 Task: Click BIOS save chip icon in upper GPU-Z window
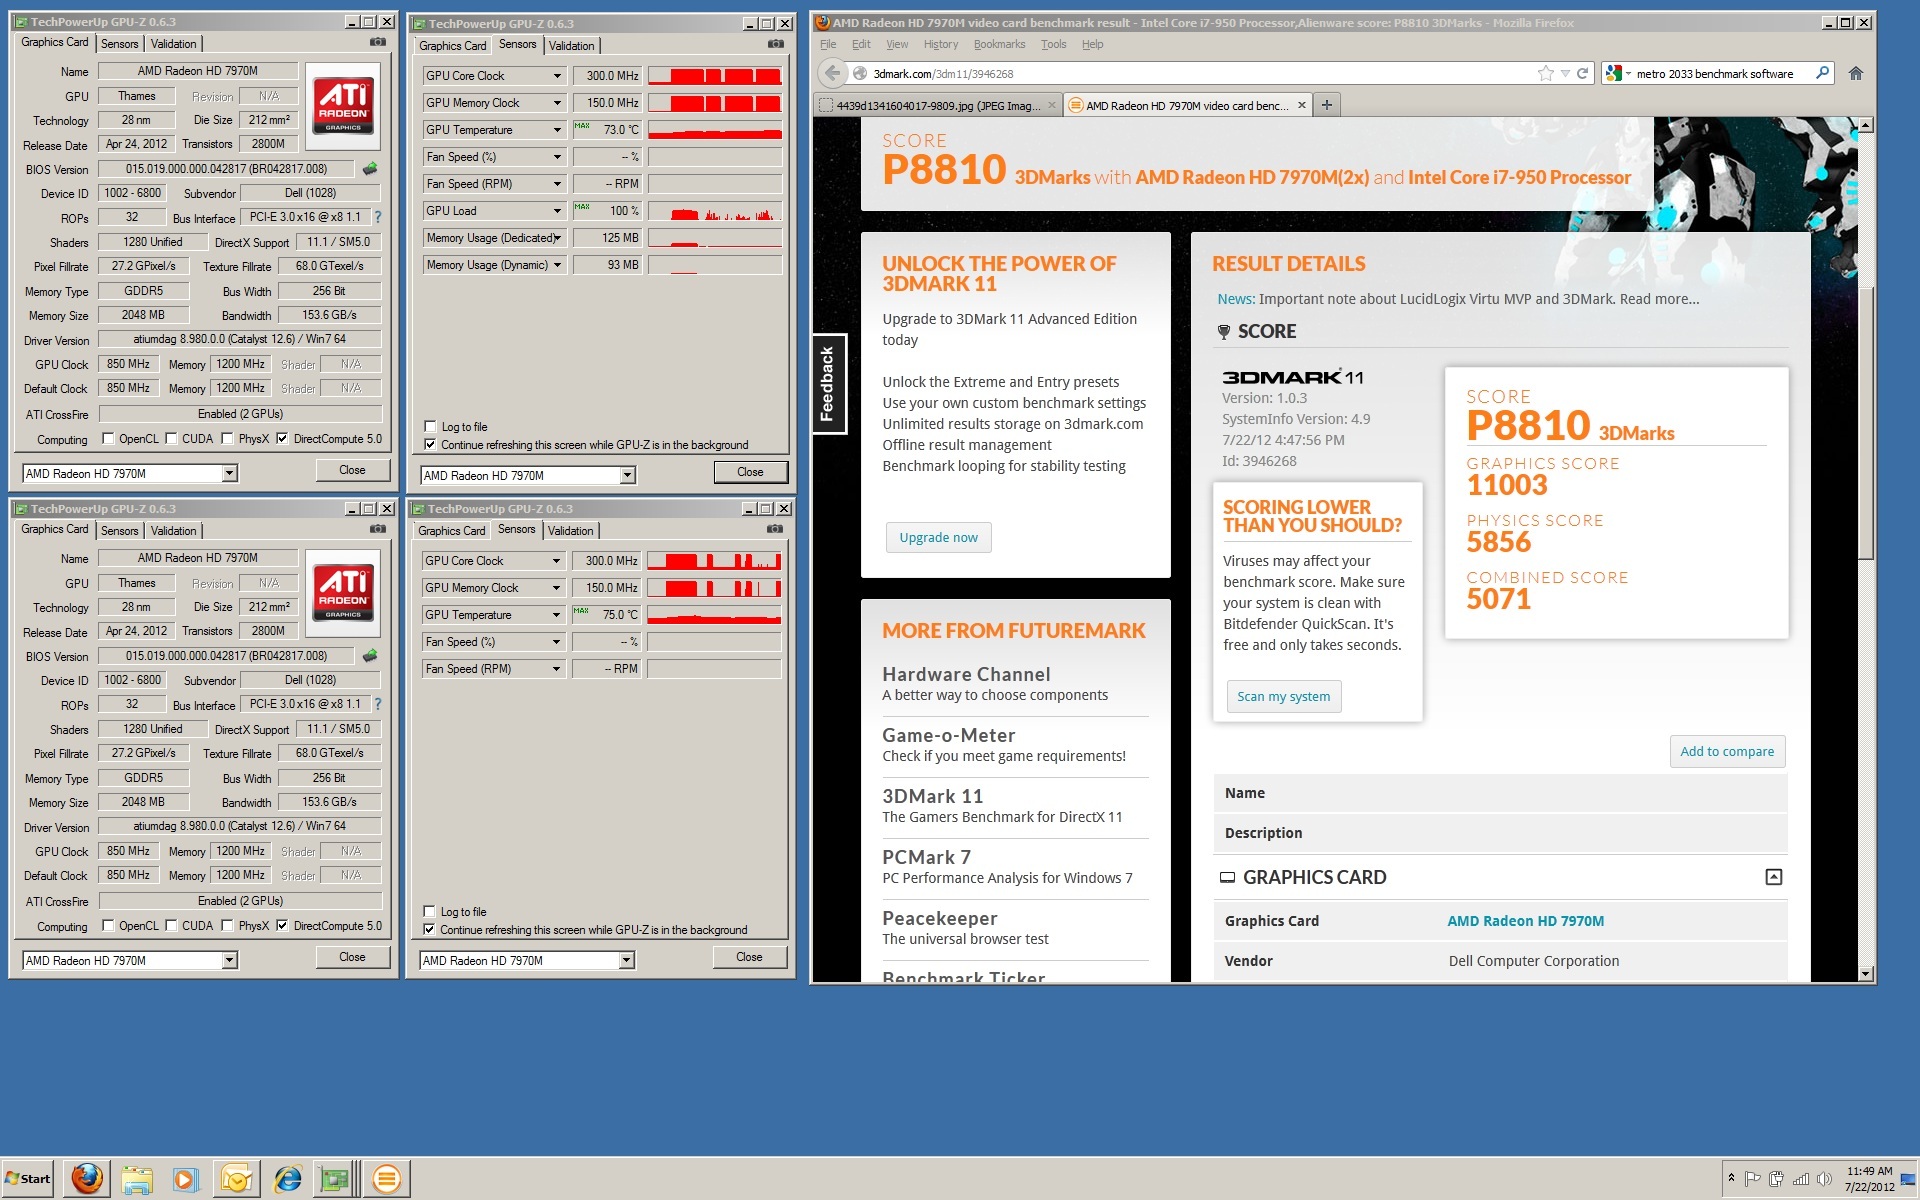pos(370,169)
